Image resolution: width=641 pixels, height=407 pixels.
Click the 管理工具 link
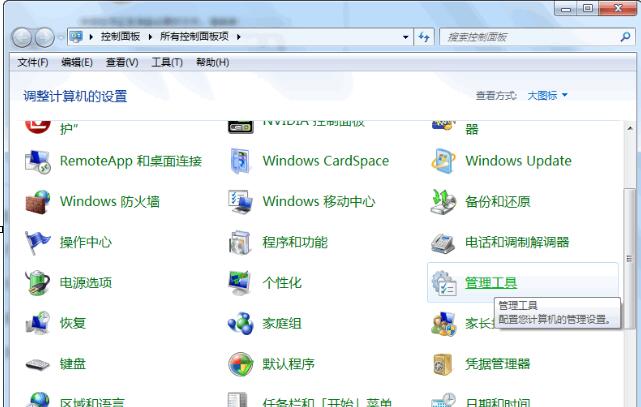click(x=490, y=283)
